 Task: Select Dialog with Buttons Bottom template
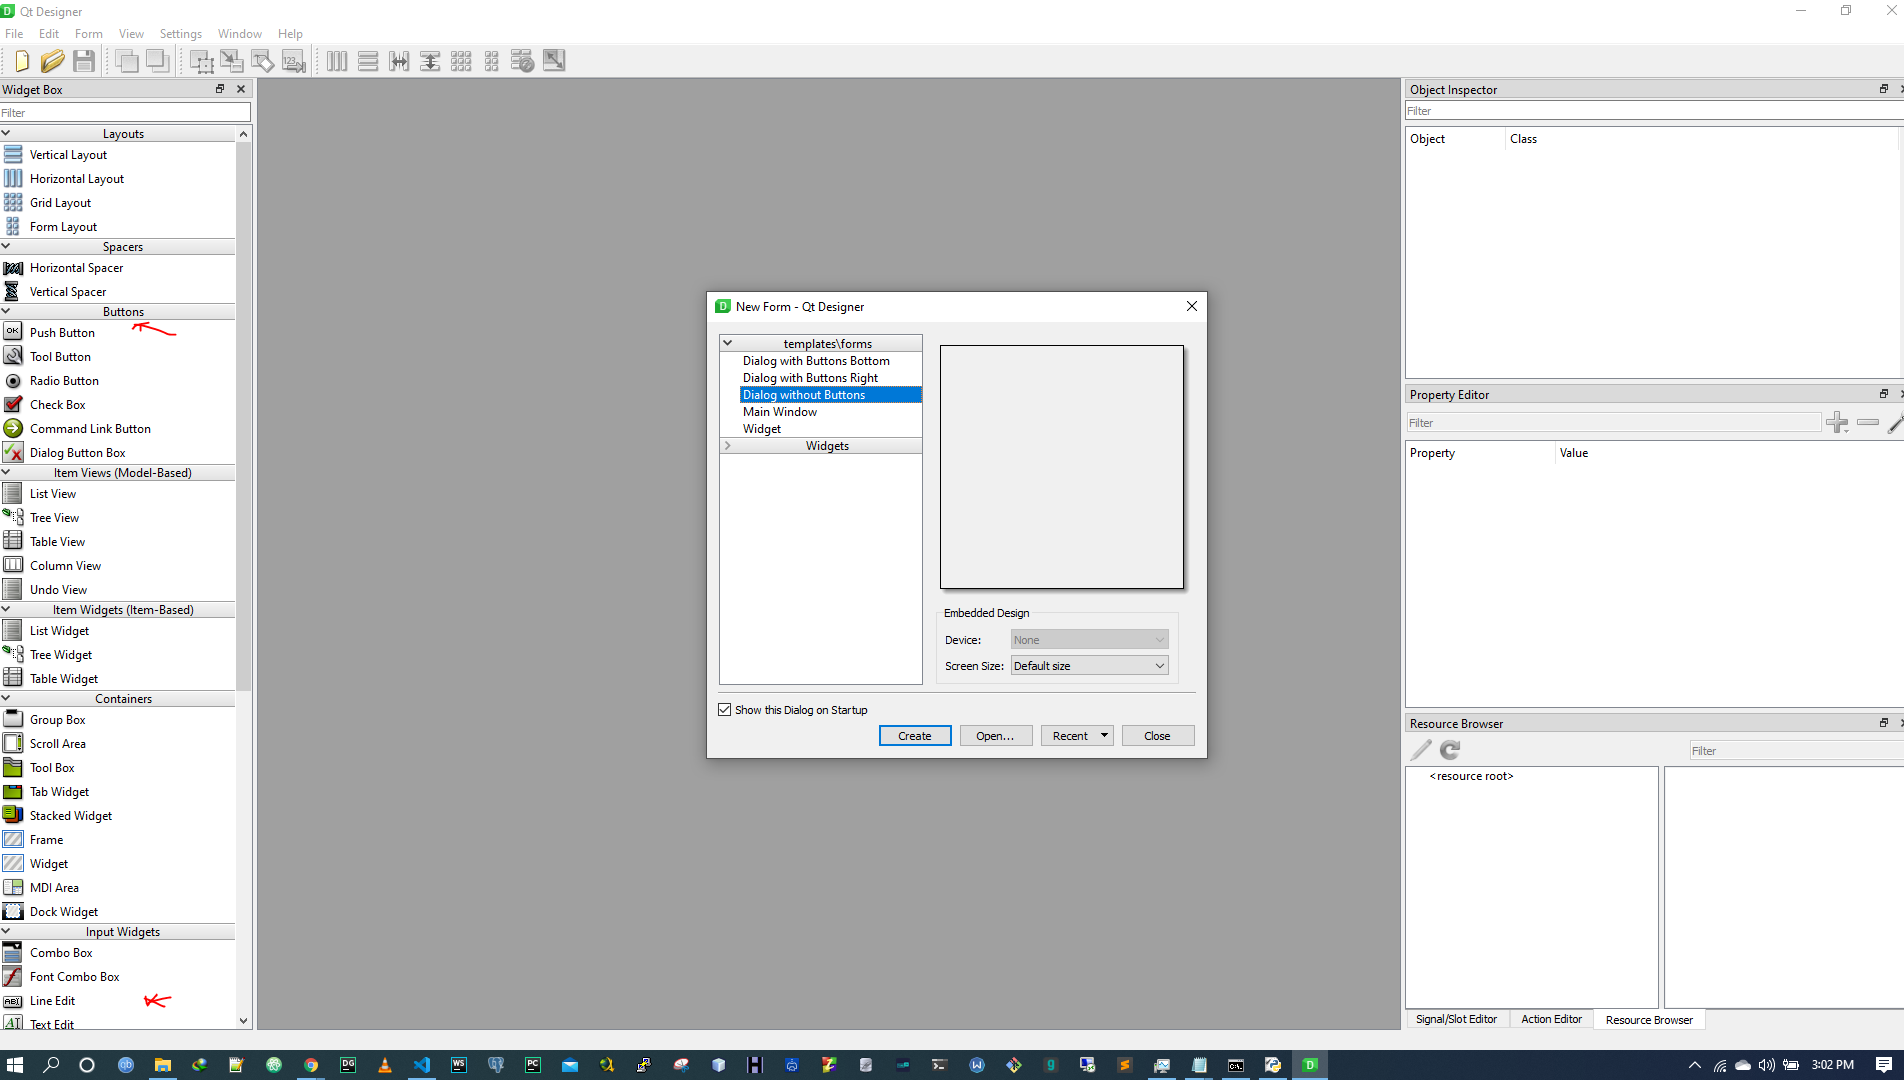[816, 361]
